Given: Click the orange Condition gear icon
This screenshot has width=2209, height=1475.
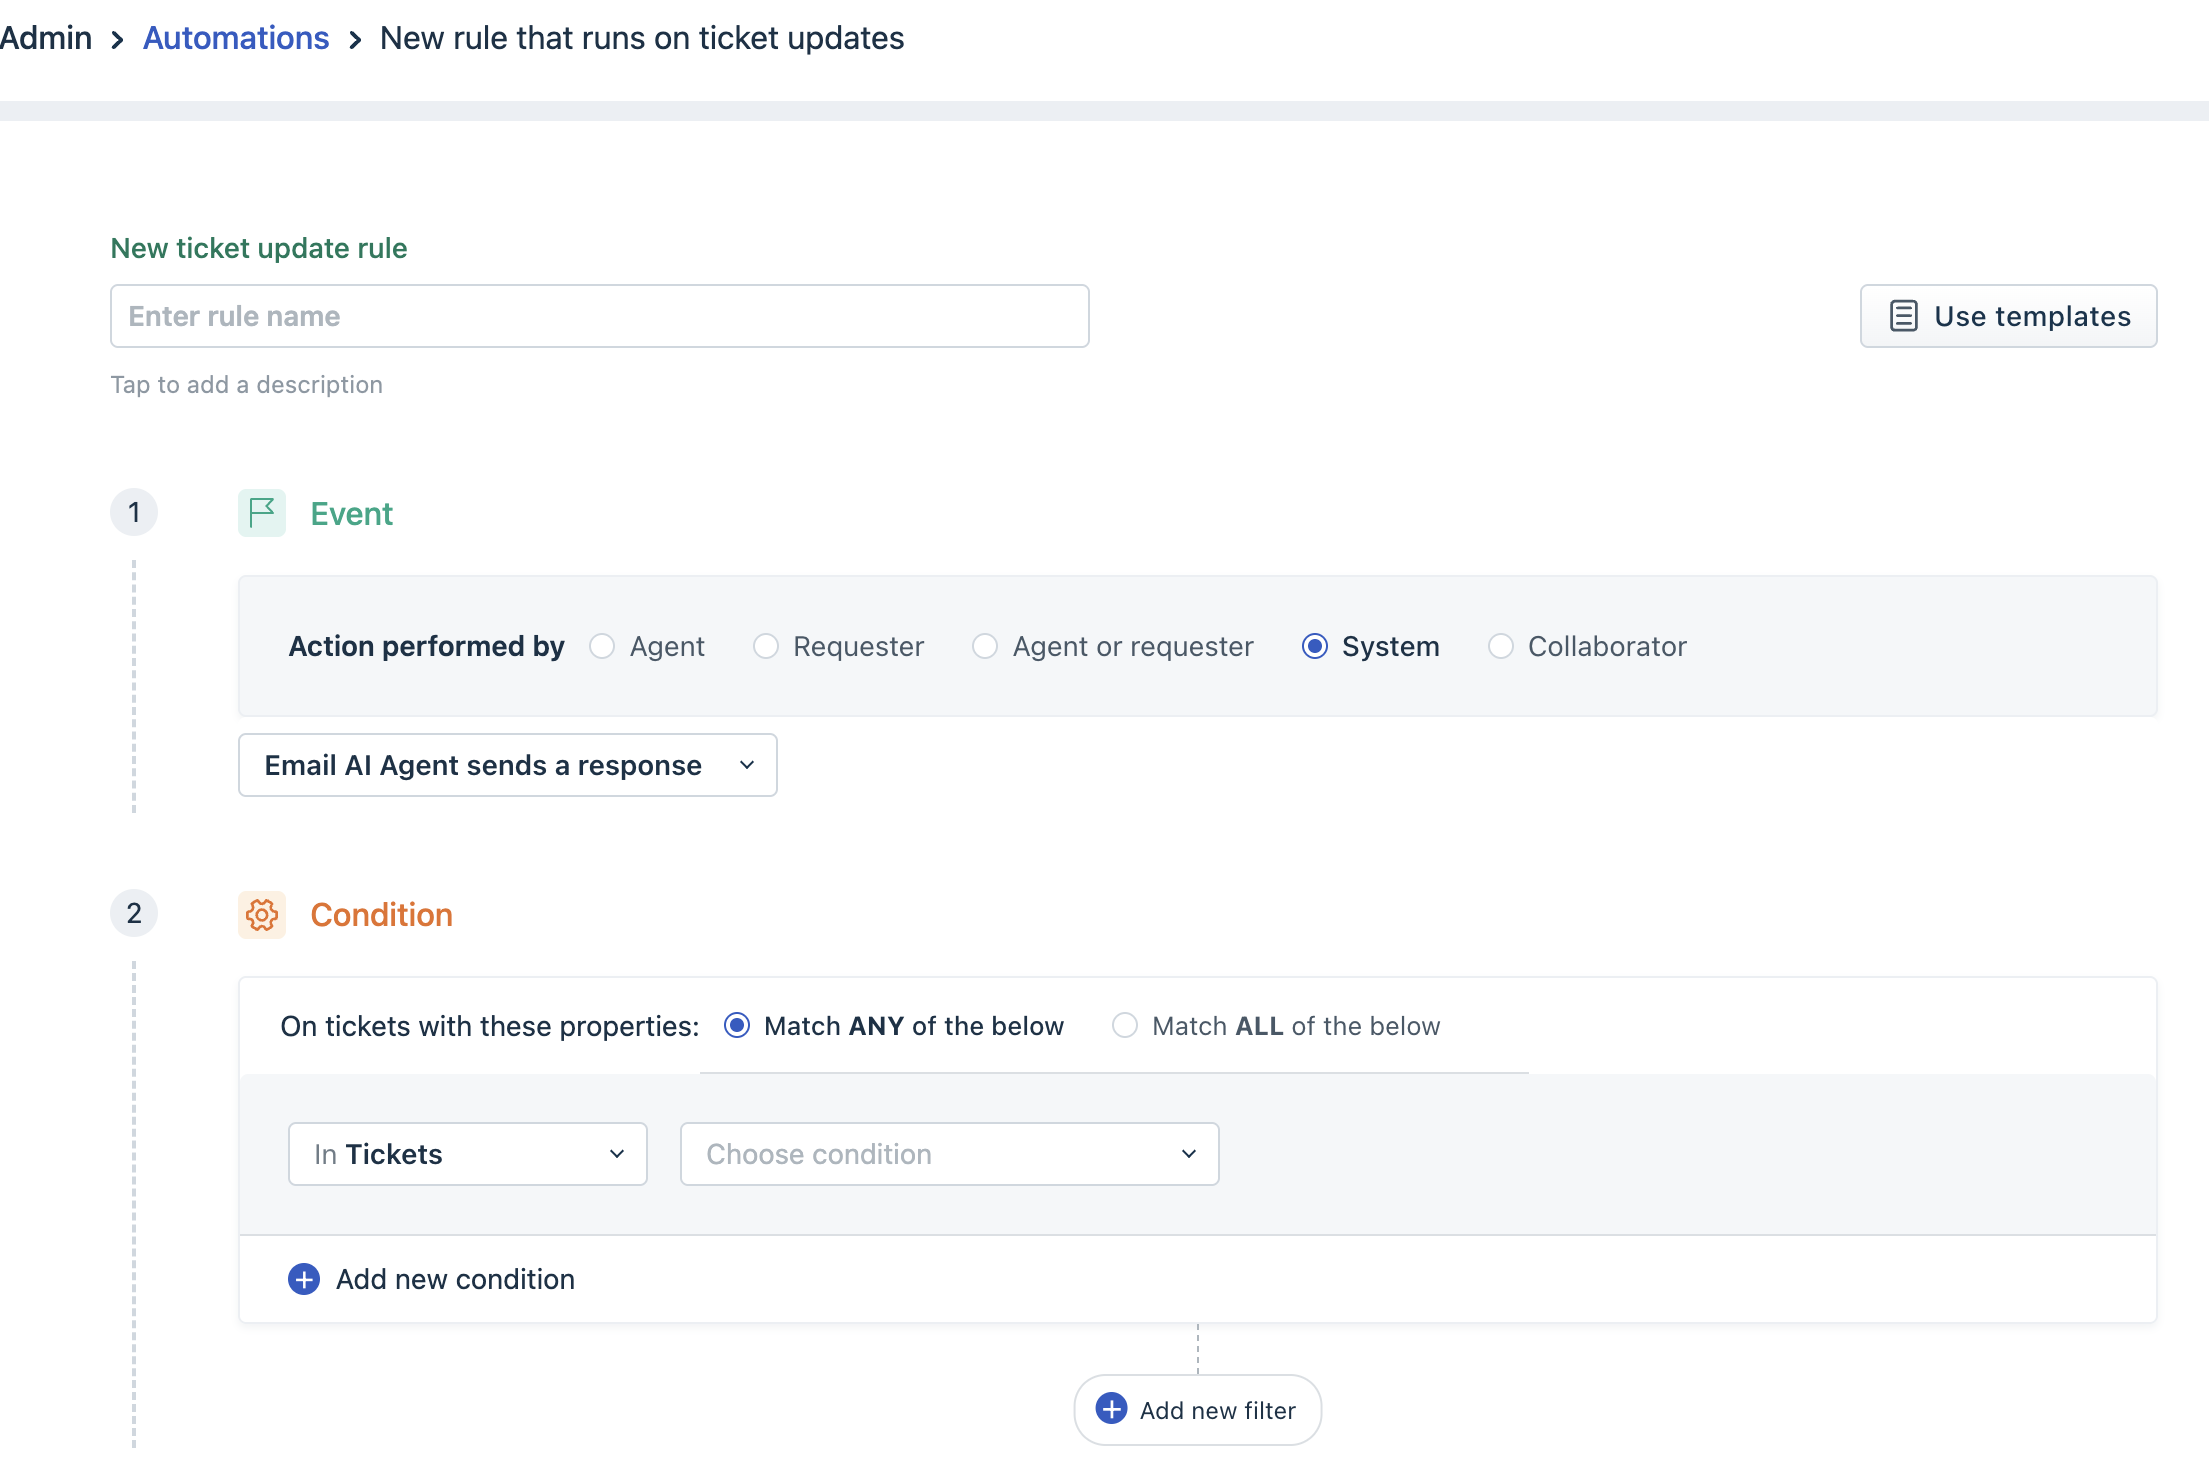Looking at the screenshot, I should 262,914.
